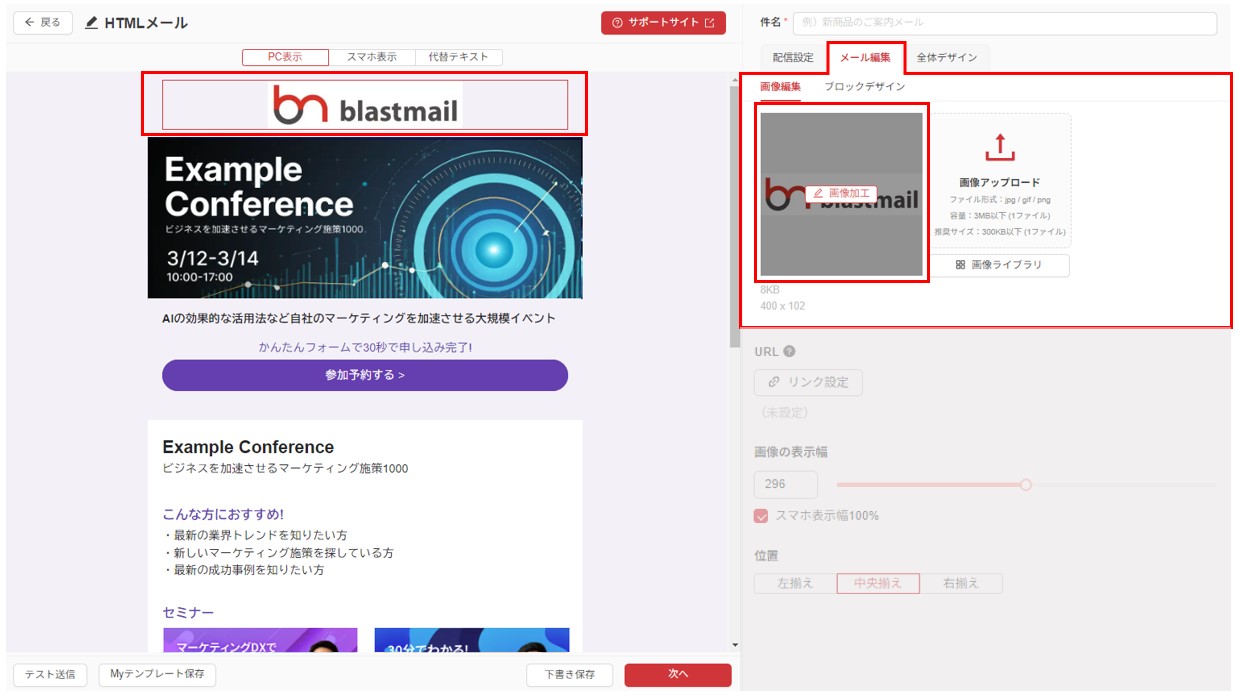Save draft with 下書き保存
This screenshot has height=698, width=1238.
[x=570, y=675]
